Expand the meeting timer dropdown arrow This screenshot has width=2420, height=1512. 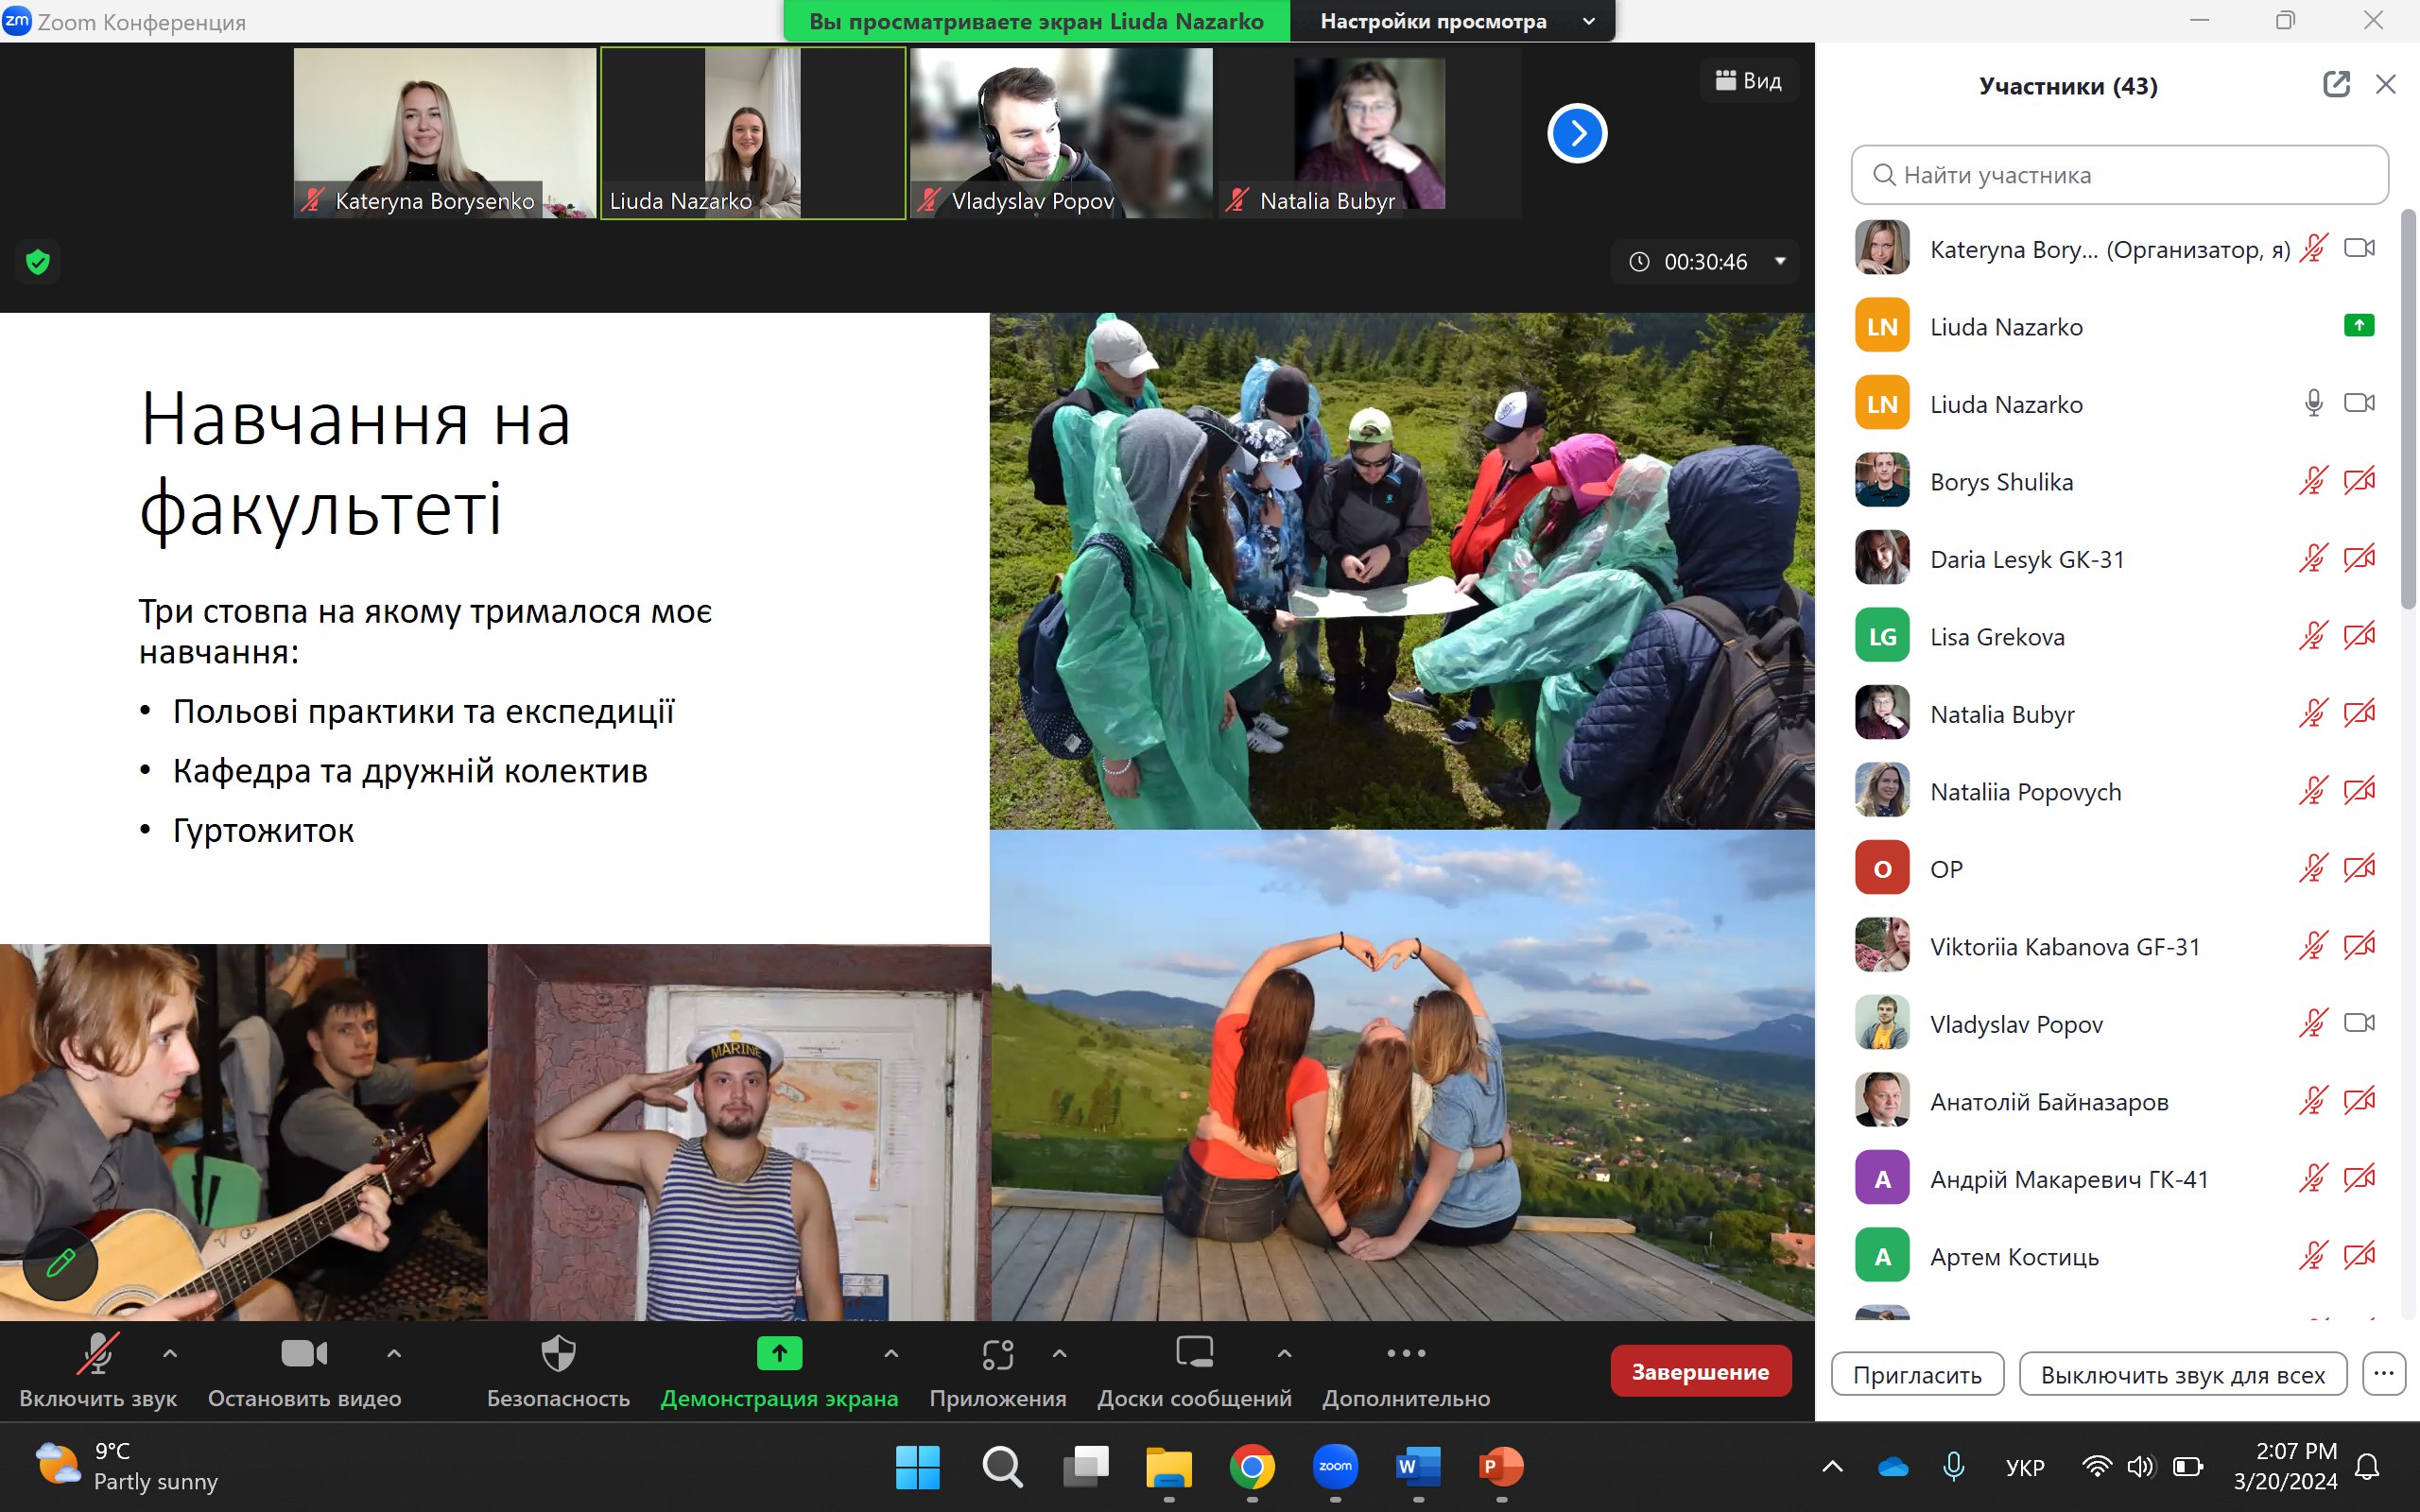(x=1780, y=262)
